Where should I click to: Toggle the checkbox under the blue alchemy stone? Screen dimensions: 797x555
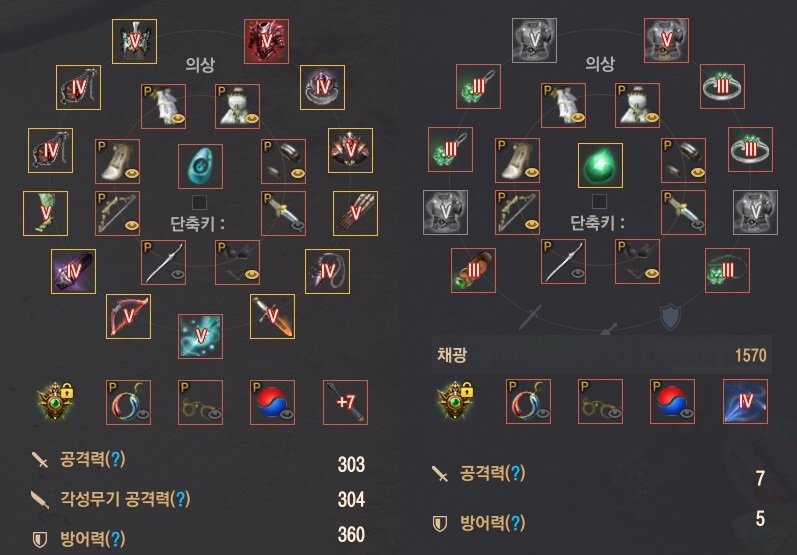click(199, 202)
